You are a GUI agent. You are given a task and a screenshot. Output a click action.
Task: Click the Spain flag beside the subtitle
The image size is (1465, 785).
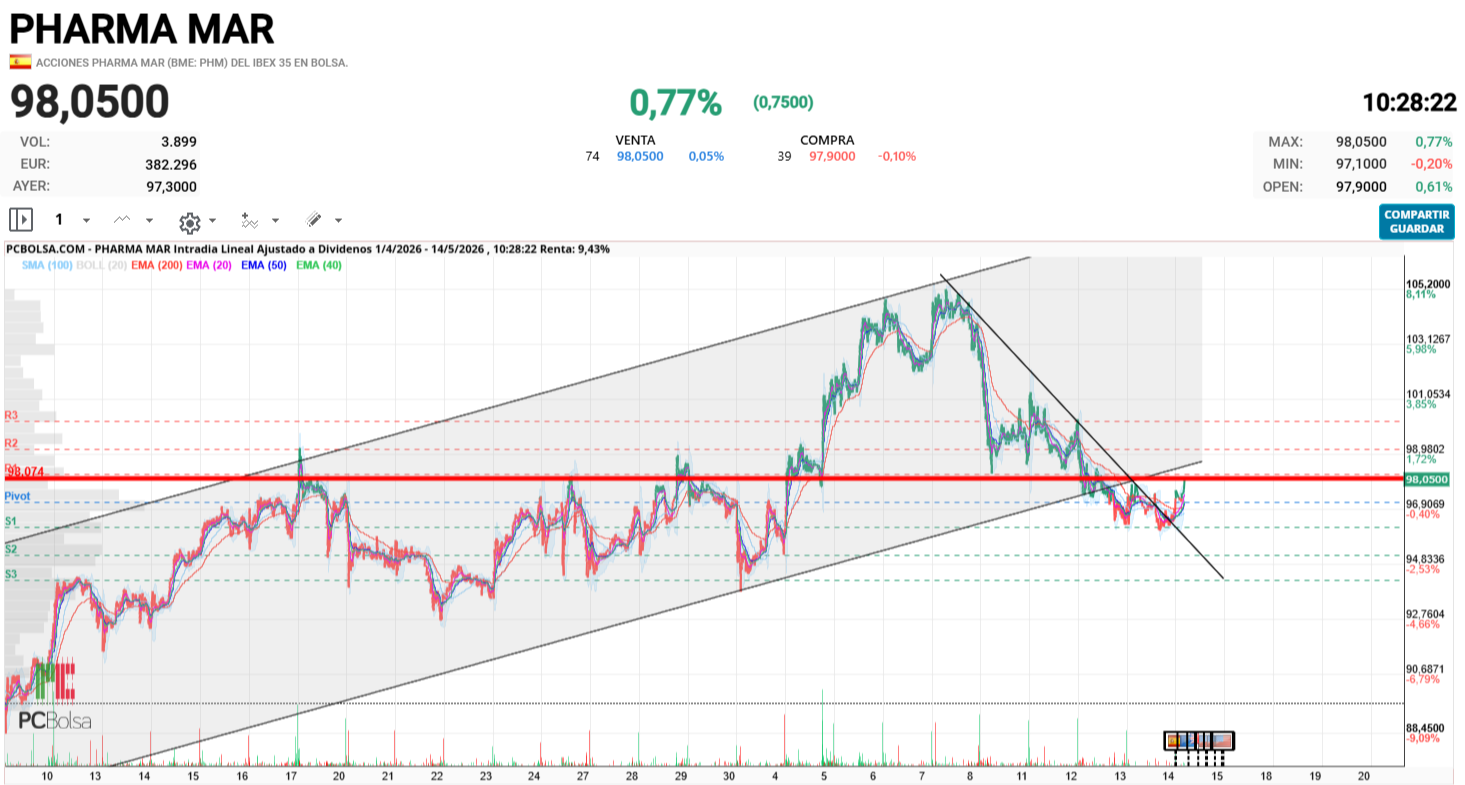[x=20, y=62]
